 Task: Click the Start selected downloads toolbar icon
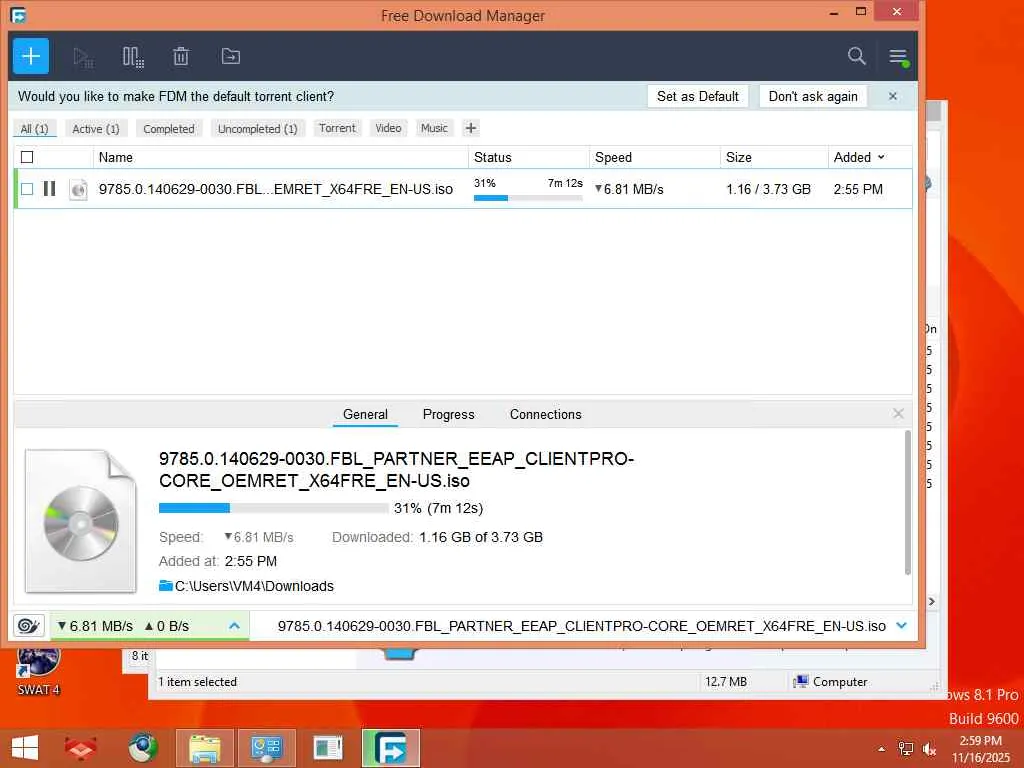point(83,57)
